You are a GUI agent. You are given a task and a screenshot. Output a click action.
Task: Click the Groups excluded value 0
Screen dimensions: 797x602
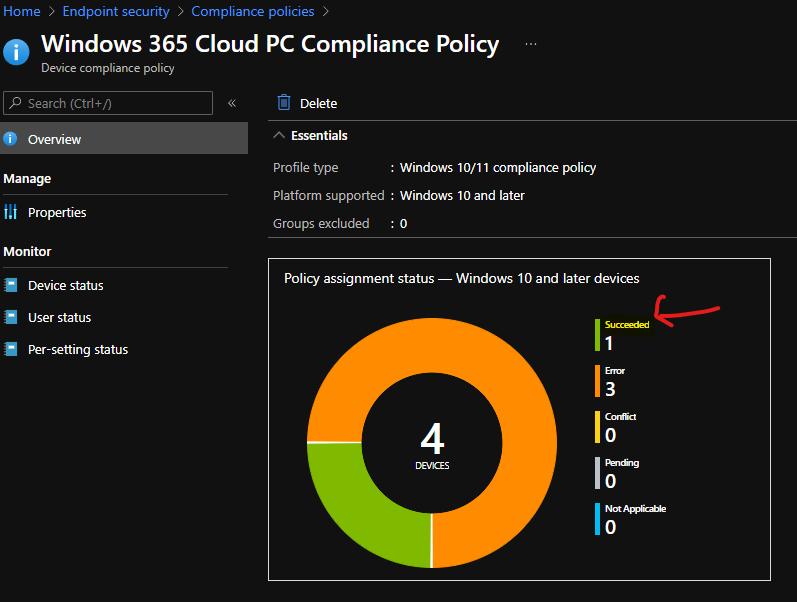(x=403, y=224)
